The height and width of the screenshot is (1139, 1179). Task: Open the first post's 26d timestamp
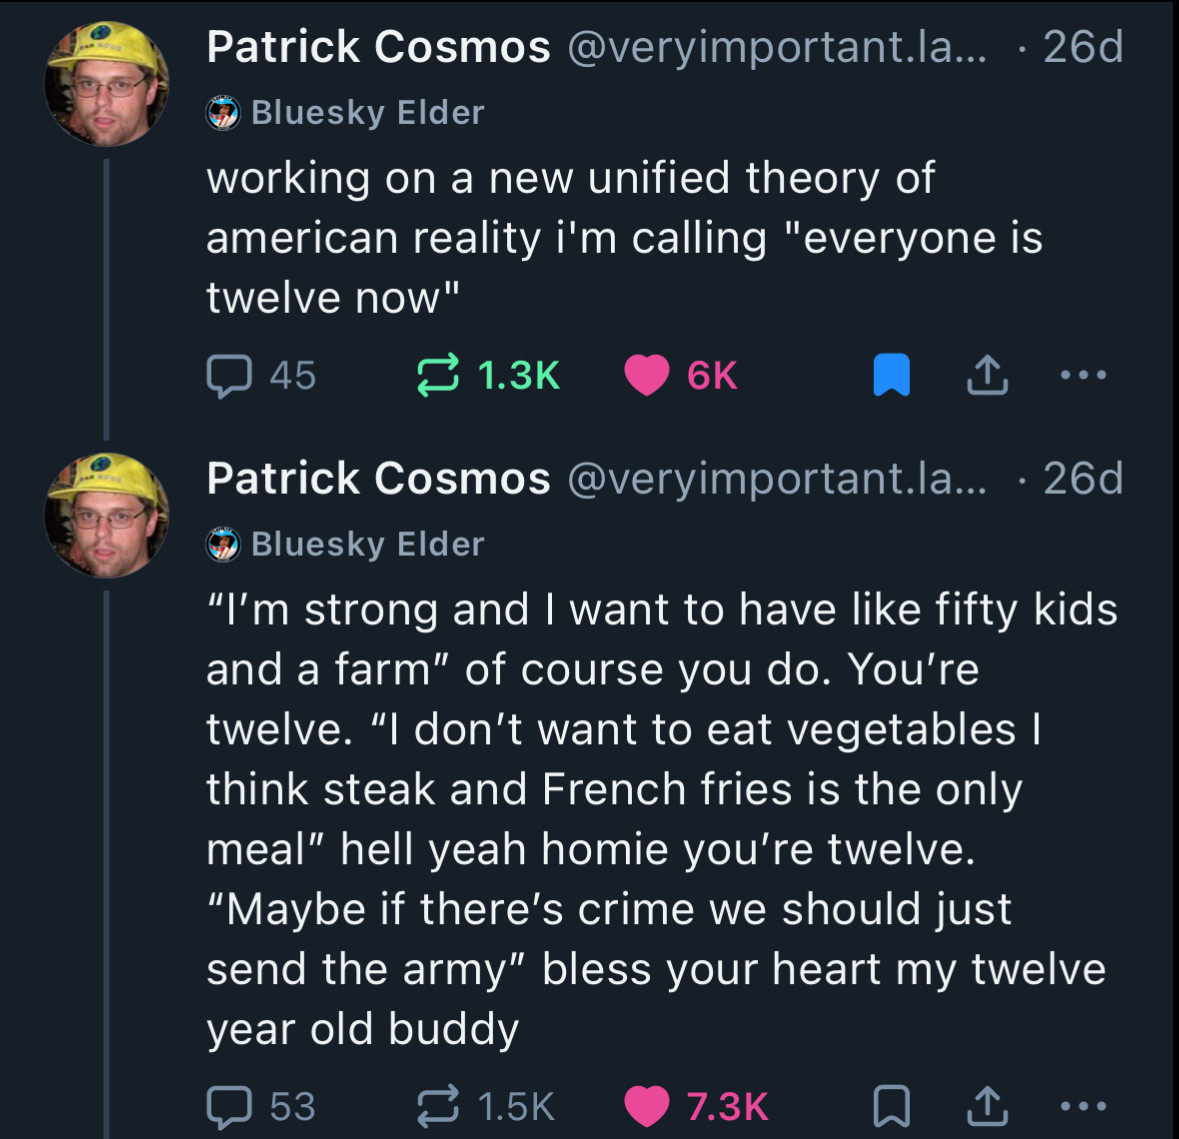pos(1083,47)
